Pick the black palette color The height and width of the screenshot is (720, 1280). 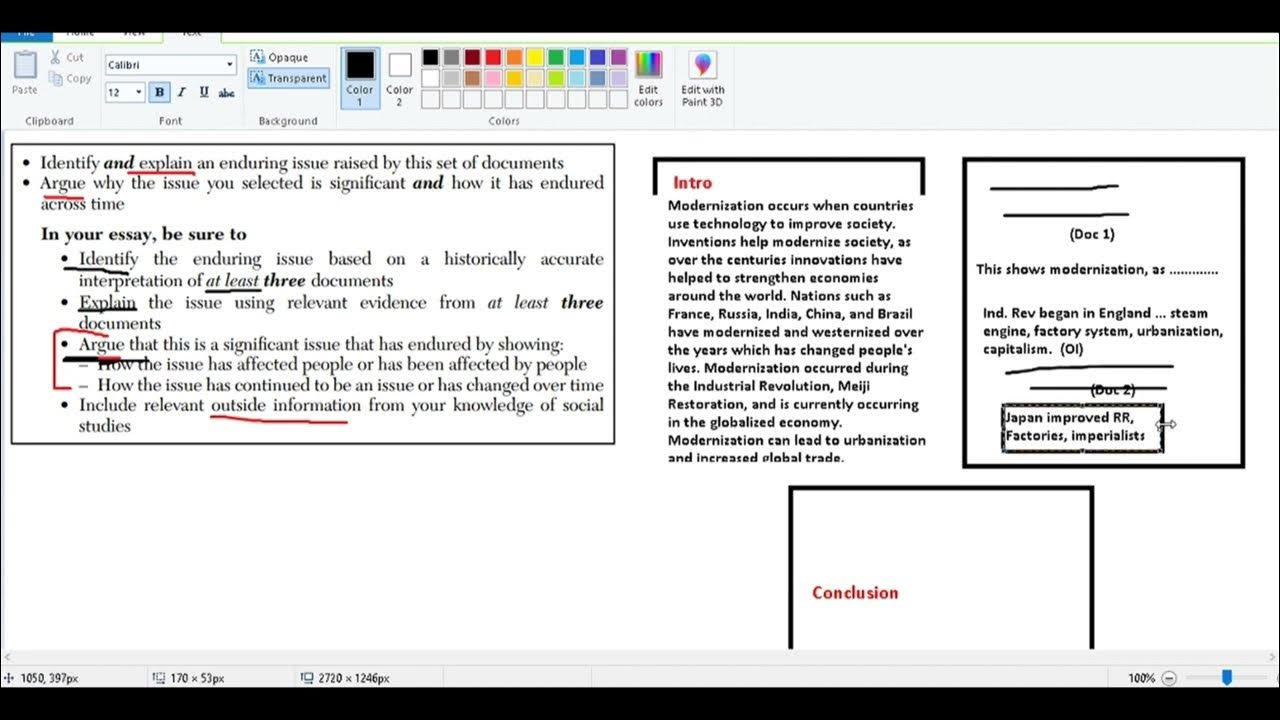430,58
